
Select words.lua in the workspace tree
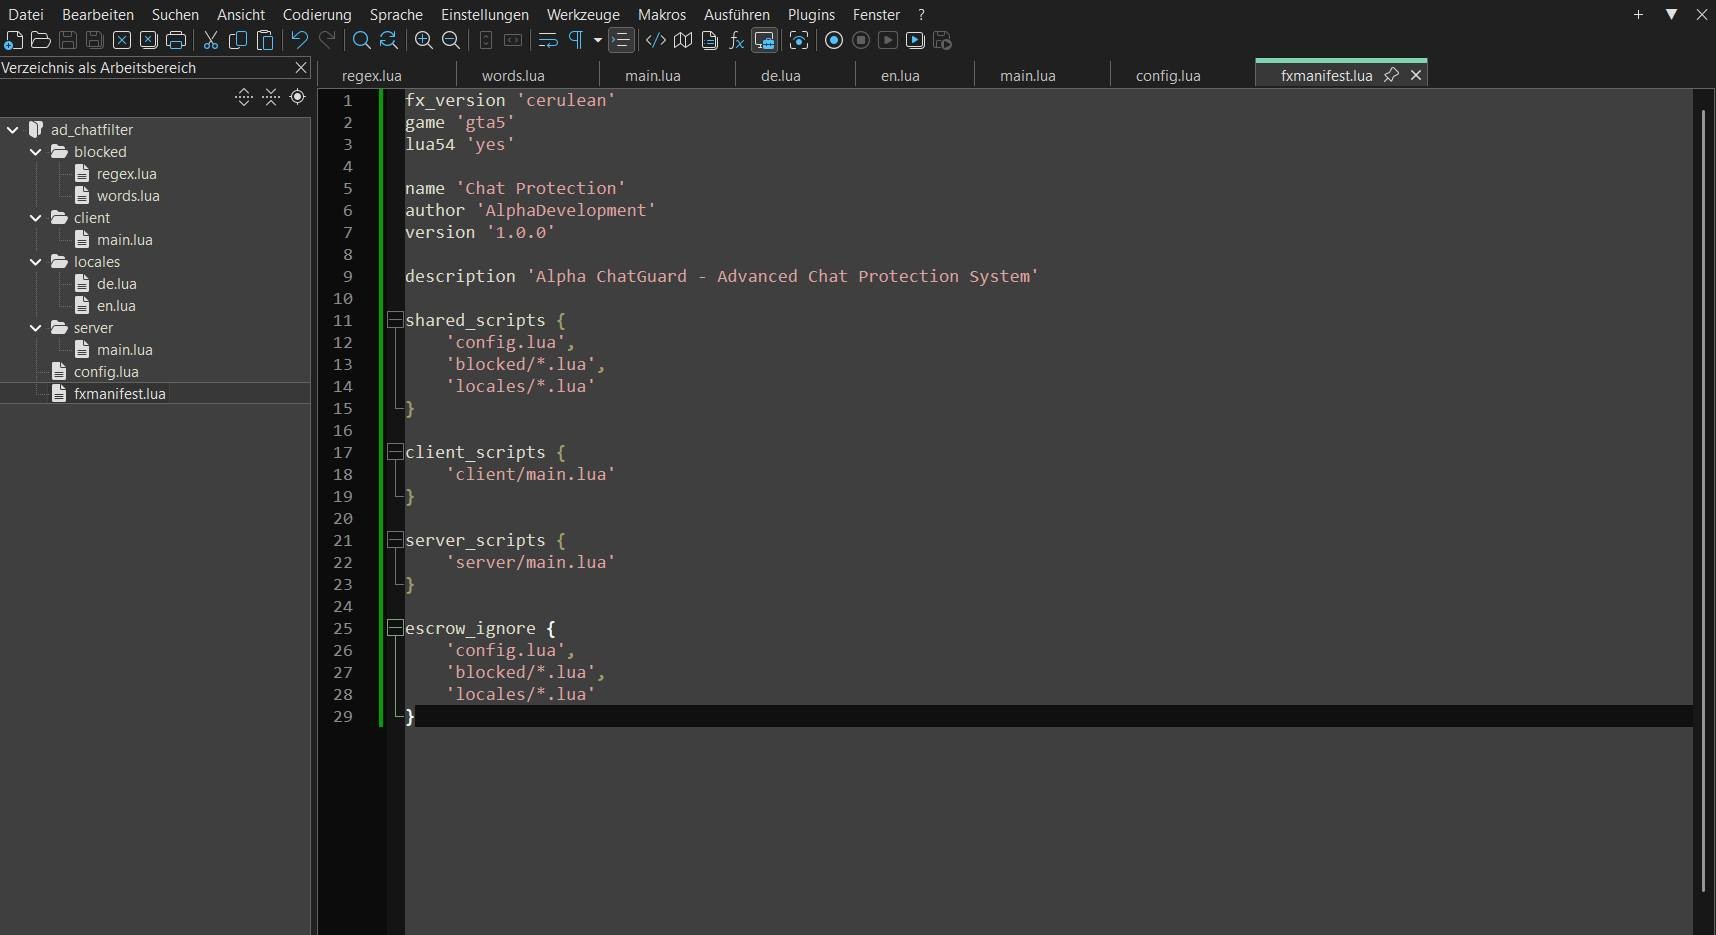tap(128, 196)
